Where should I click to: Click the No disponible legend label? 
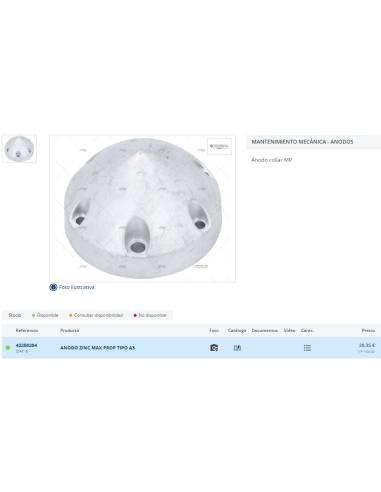click(152, 315)
